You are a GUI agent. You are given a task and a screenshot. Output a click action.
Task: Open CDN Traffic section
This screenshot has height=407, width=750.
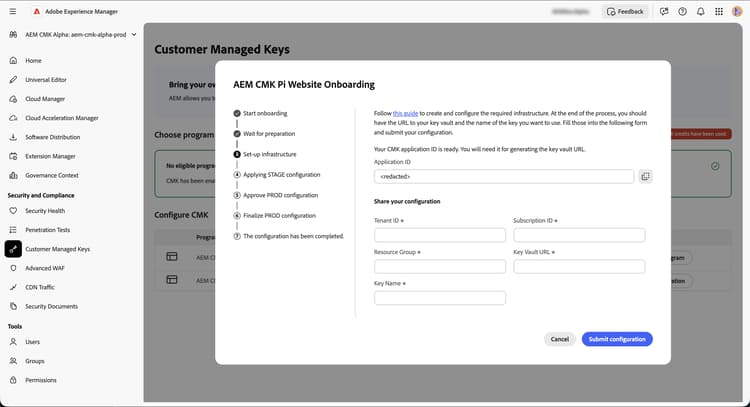[x=40, y=287]
